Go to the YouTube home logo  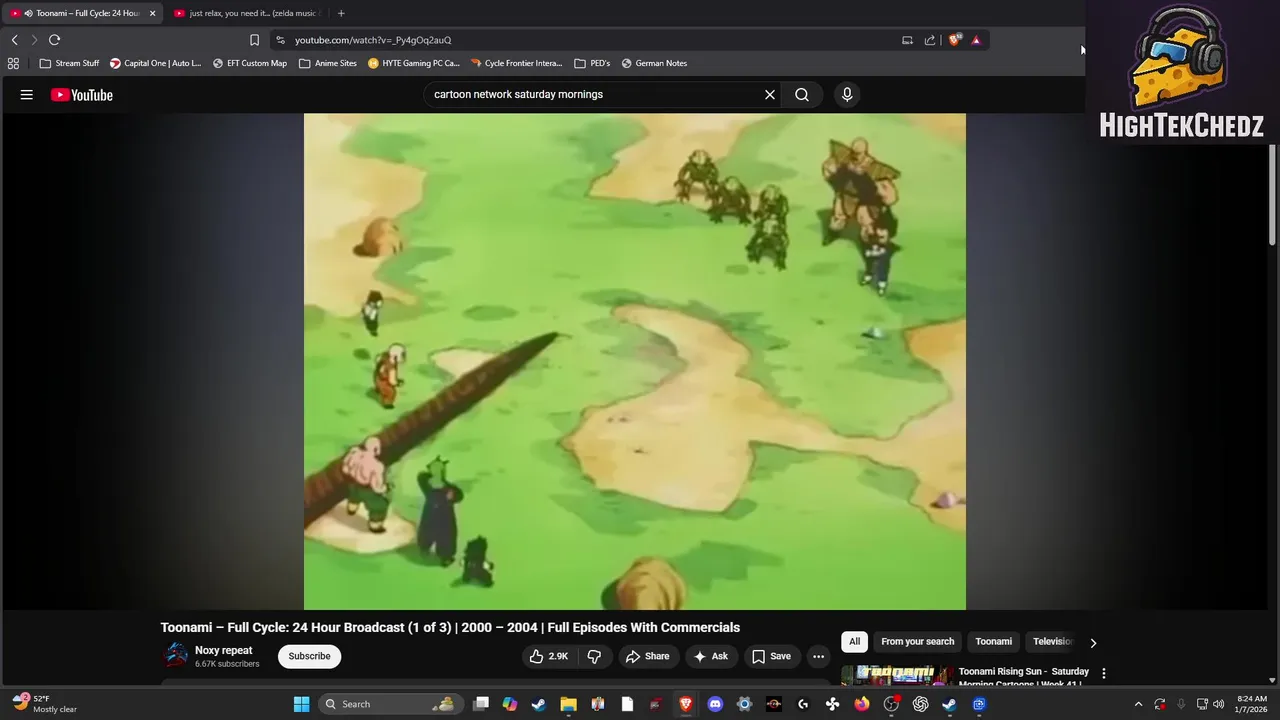point(82,95)
